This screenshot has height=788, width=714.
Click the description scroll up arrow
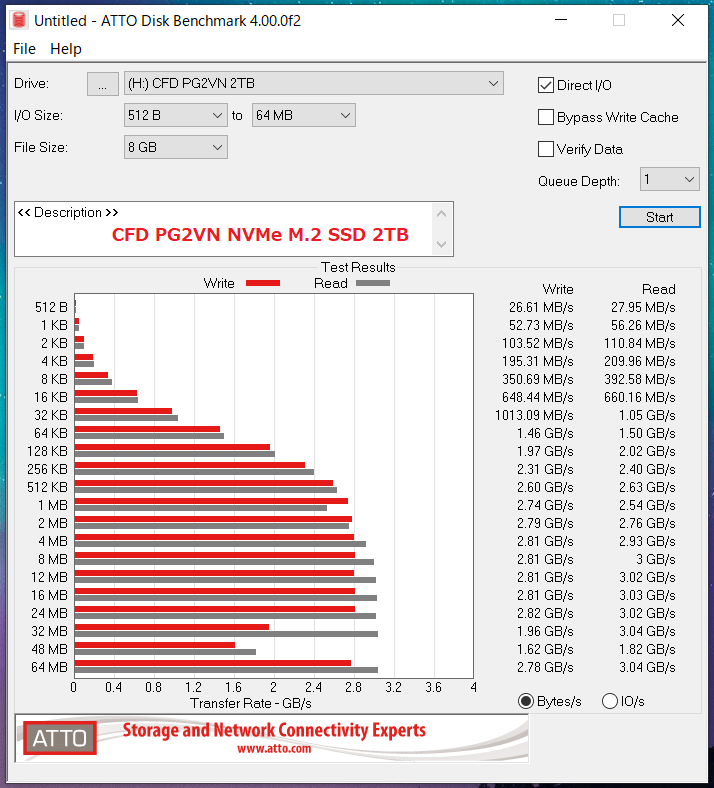coord(442,214)
